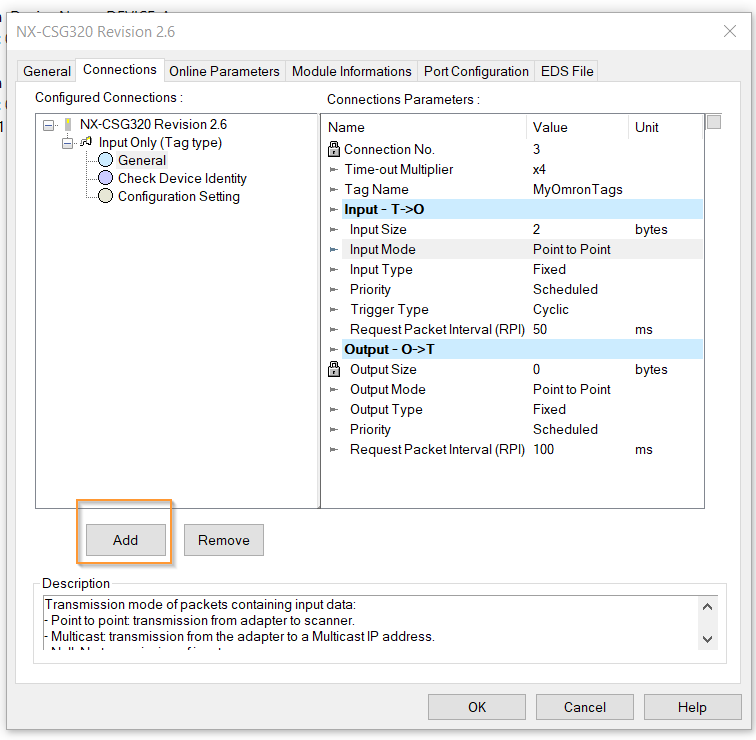756x740 pixels.
Task: Select the General node circle icon
Action: pyautogui.click(x=106, y=160)
